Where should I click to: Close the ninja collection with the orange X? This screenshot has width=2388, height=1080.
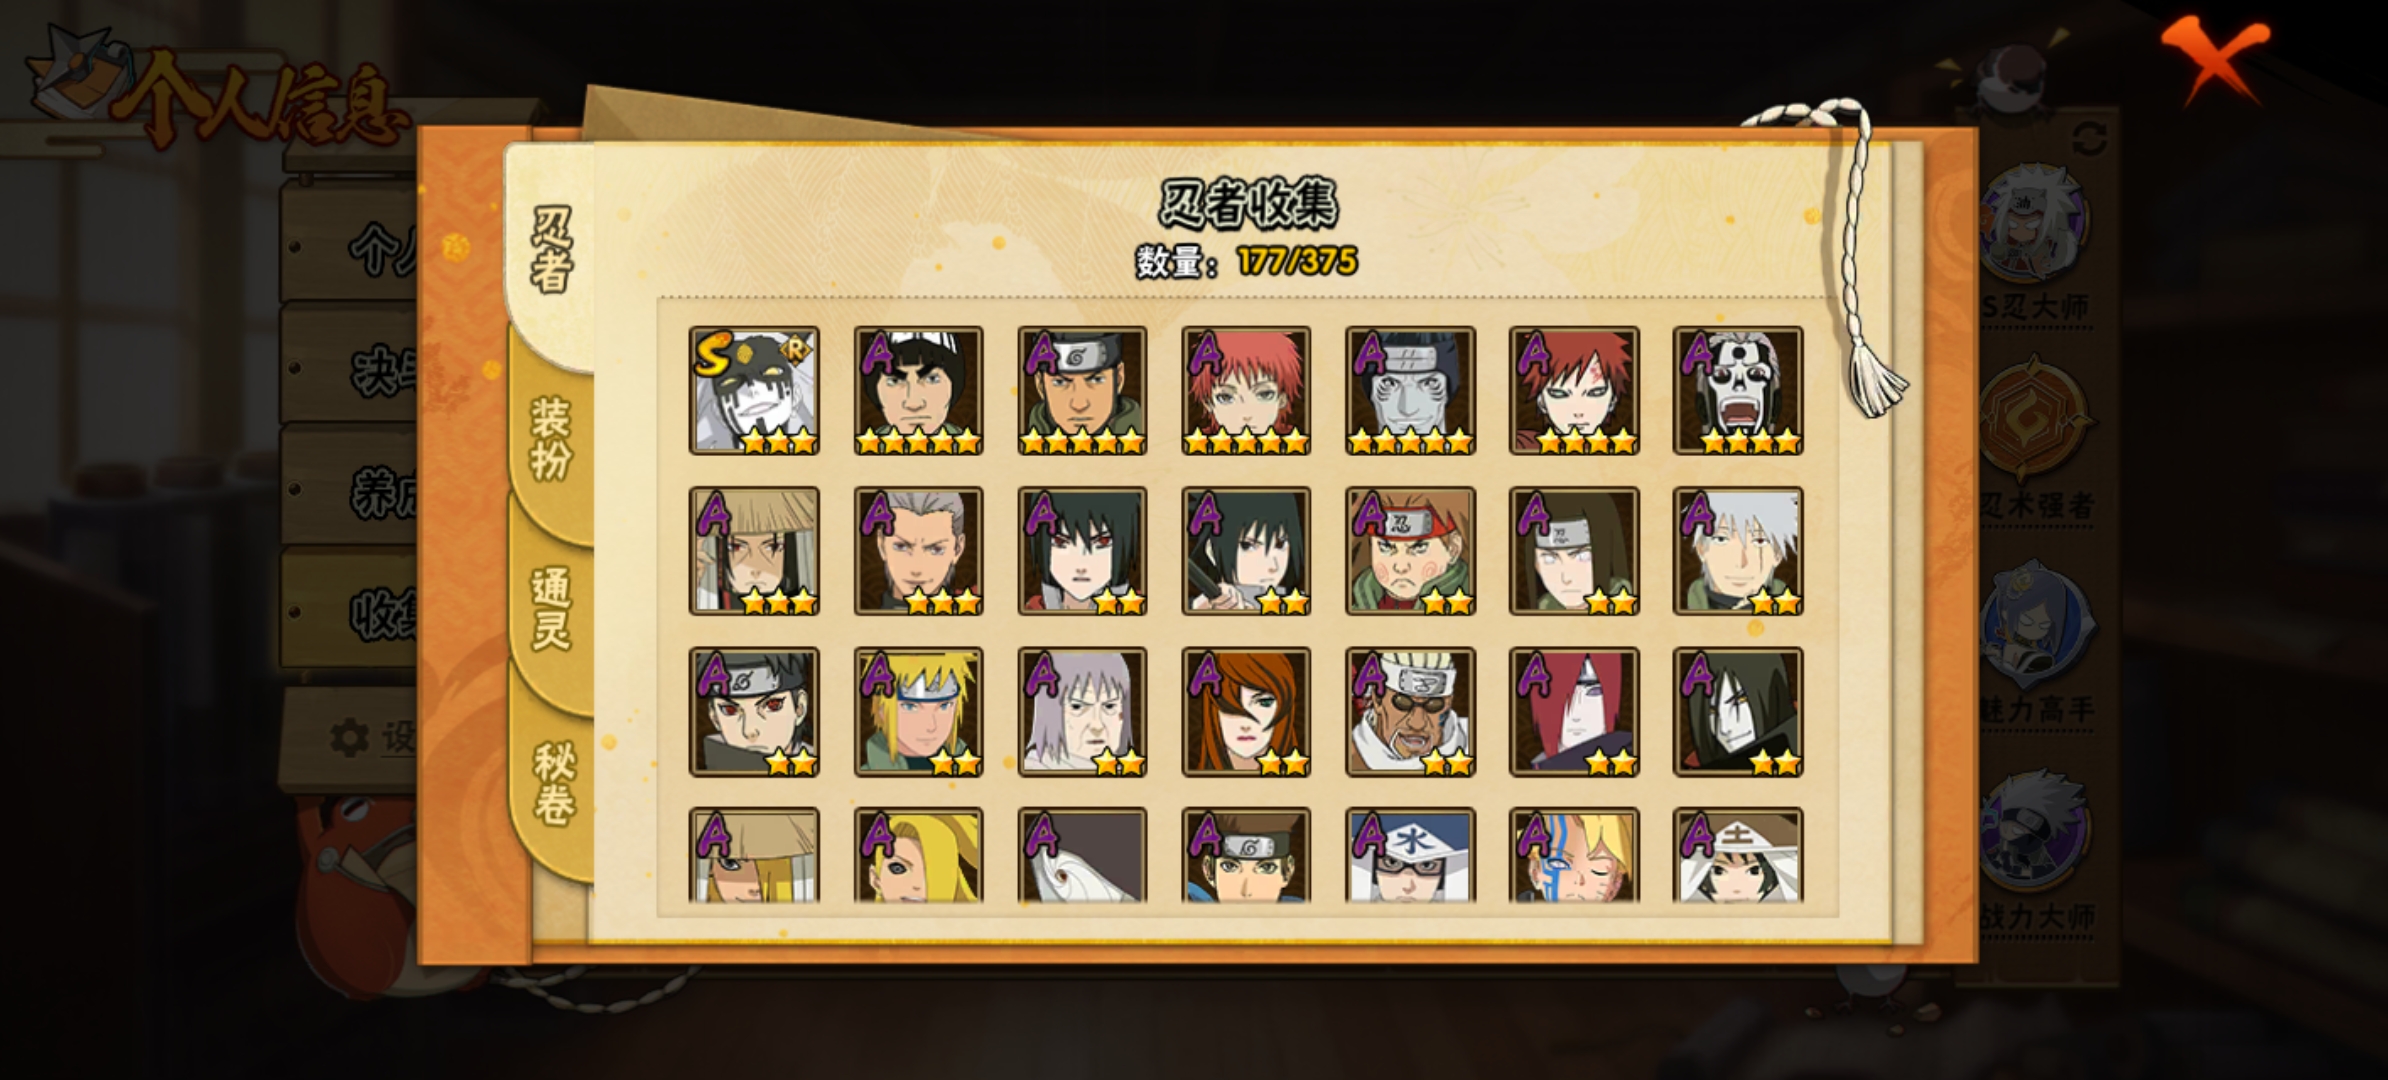coord(2215,58)
